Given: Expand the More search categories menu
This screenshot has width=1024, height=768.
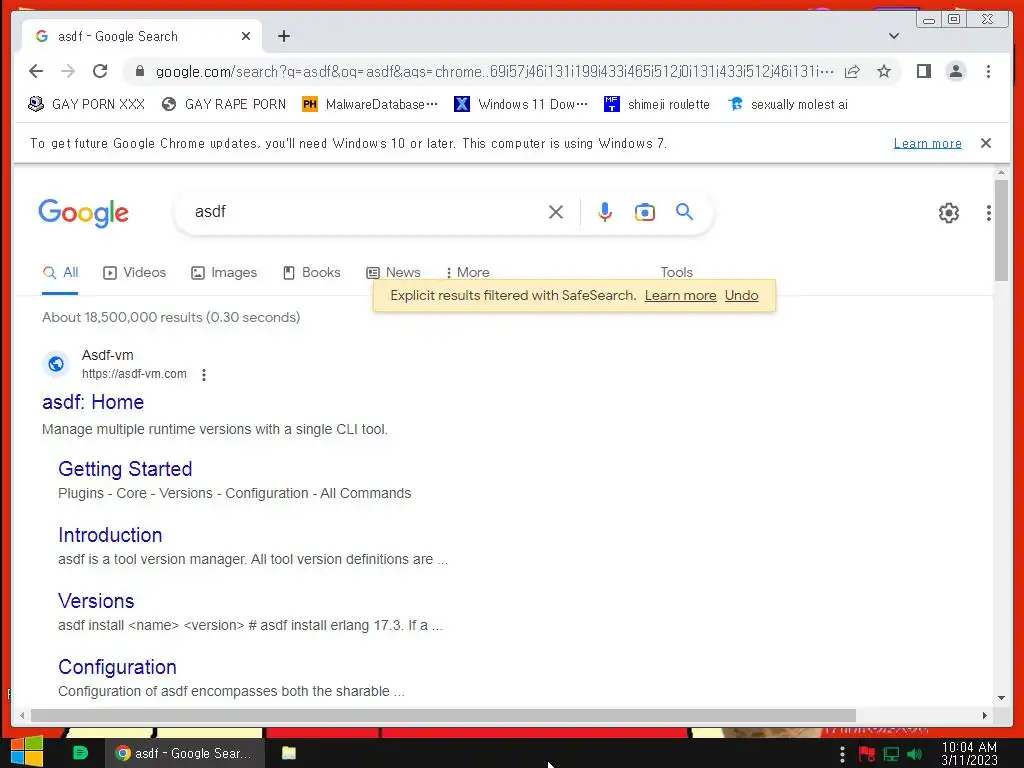Looking at the screenshot, I should coord(468,272).
